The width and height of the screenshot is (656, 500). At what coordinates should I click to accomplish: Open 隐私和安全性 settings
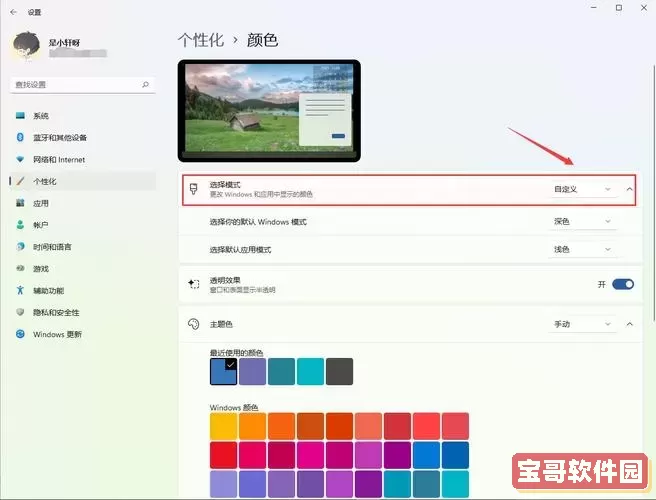point(83,313)
